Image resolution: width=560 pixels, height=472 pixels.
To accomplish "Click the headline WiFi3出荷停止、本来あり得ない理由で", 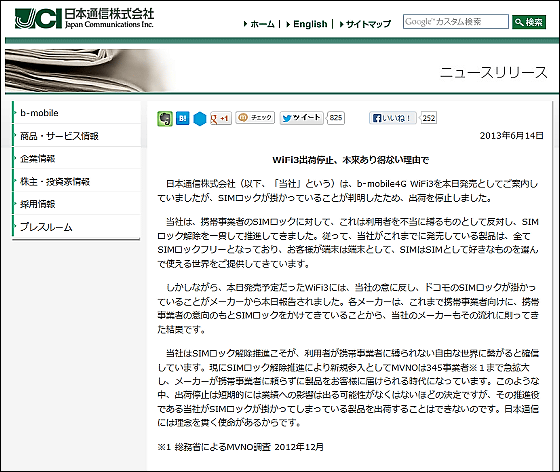I will (x=350, y=160).
